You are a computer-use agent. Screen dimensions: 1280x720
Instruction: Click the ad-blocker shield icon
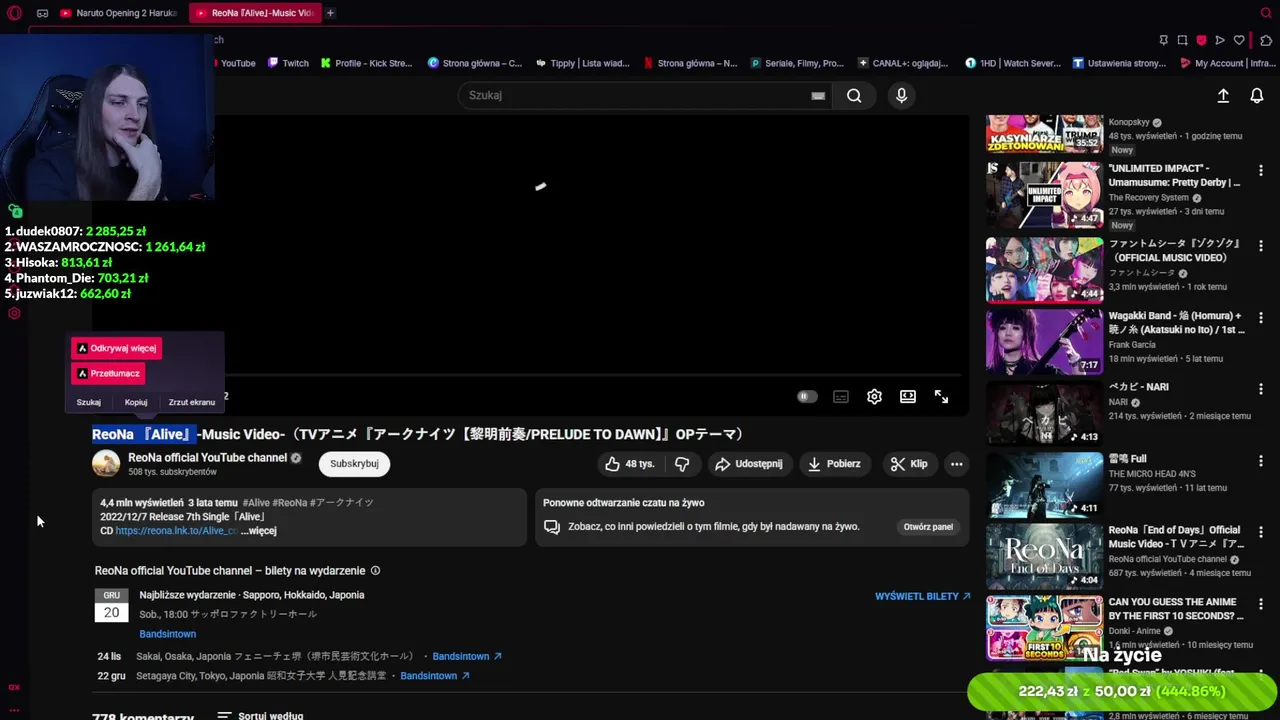[1201, 40]
